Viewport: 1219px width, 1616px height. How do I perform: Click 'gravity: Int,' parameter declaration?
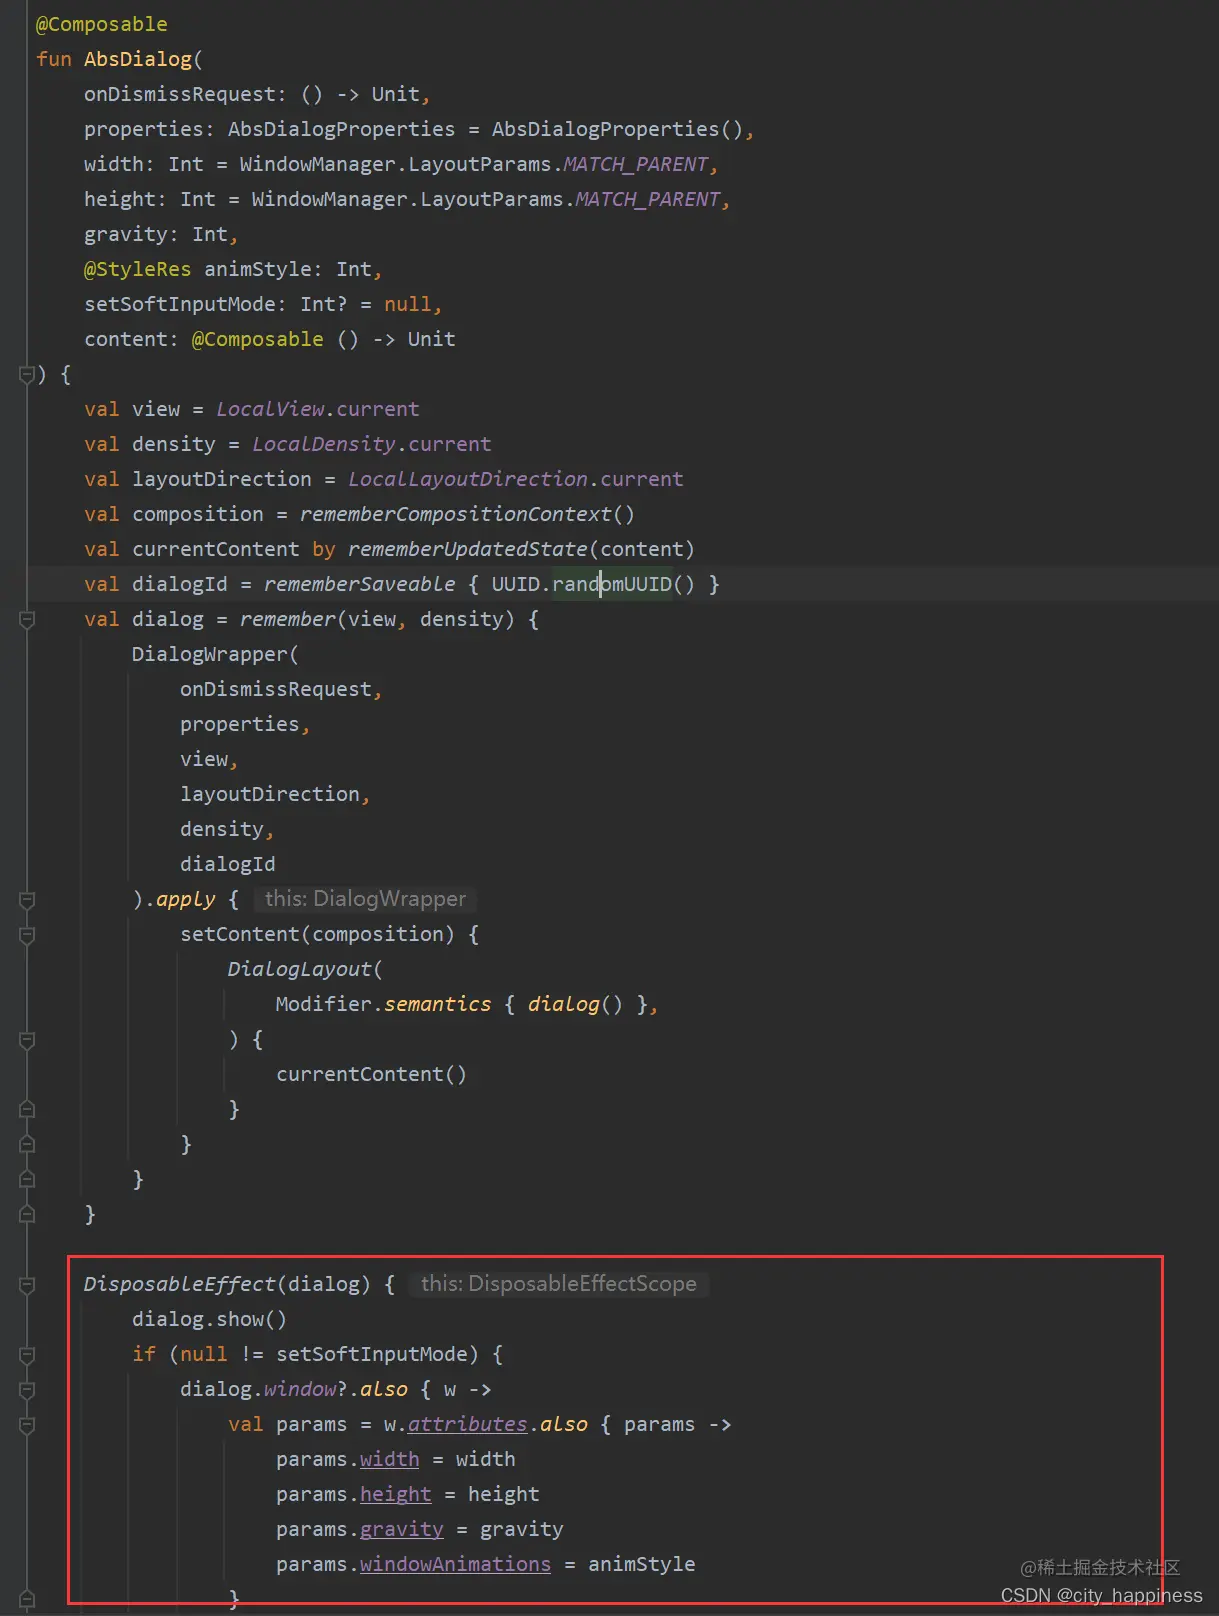(x=161, y=234)
